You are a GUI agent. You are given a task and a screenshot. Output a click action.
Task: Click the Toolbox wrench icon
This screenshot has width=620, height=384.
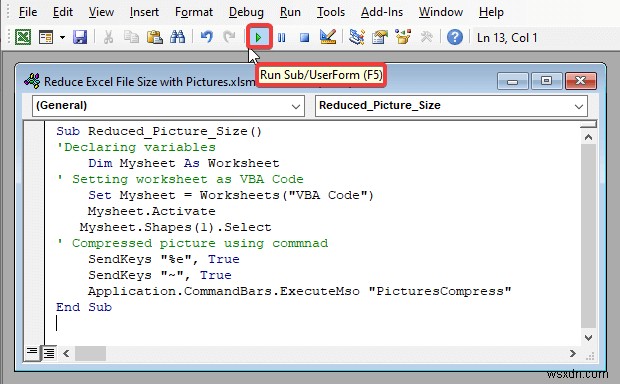point(426,38)
